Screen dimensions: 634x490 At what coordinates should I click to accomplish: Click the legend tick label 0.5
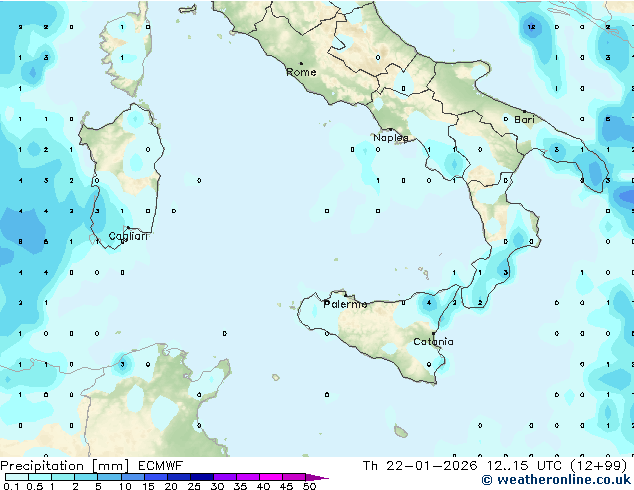point(34,486)
